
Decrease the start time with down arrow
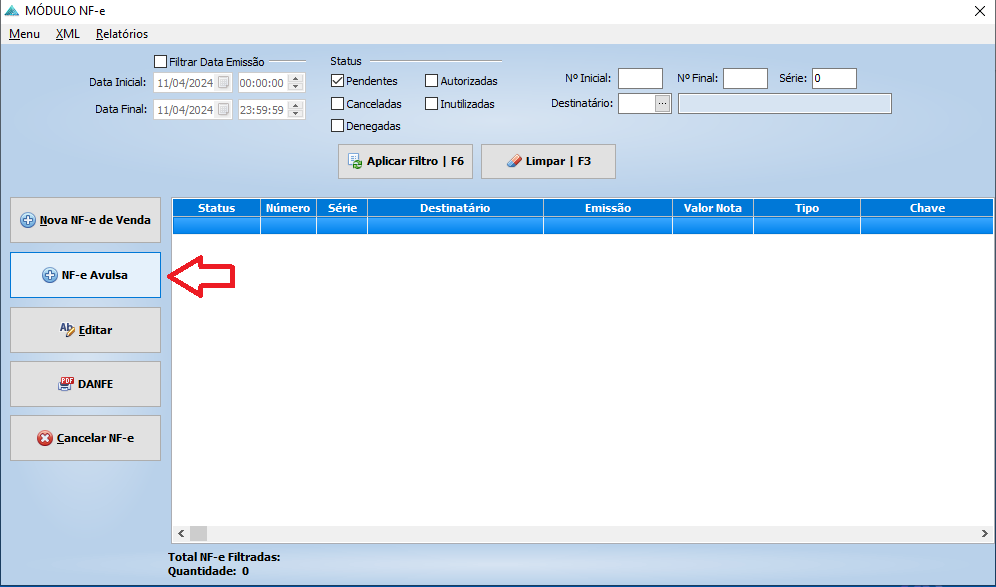click(295, 86)
